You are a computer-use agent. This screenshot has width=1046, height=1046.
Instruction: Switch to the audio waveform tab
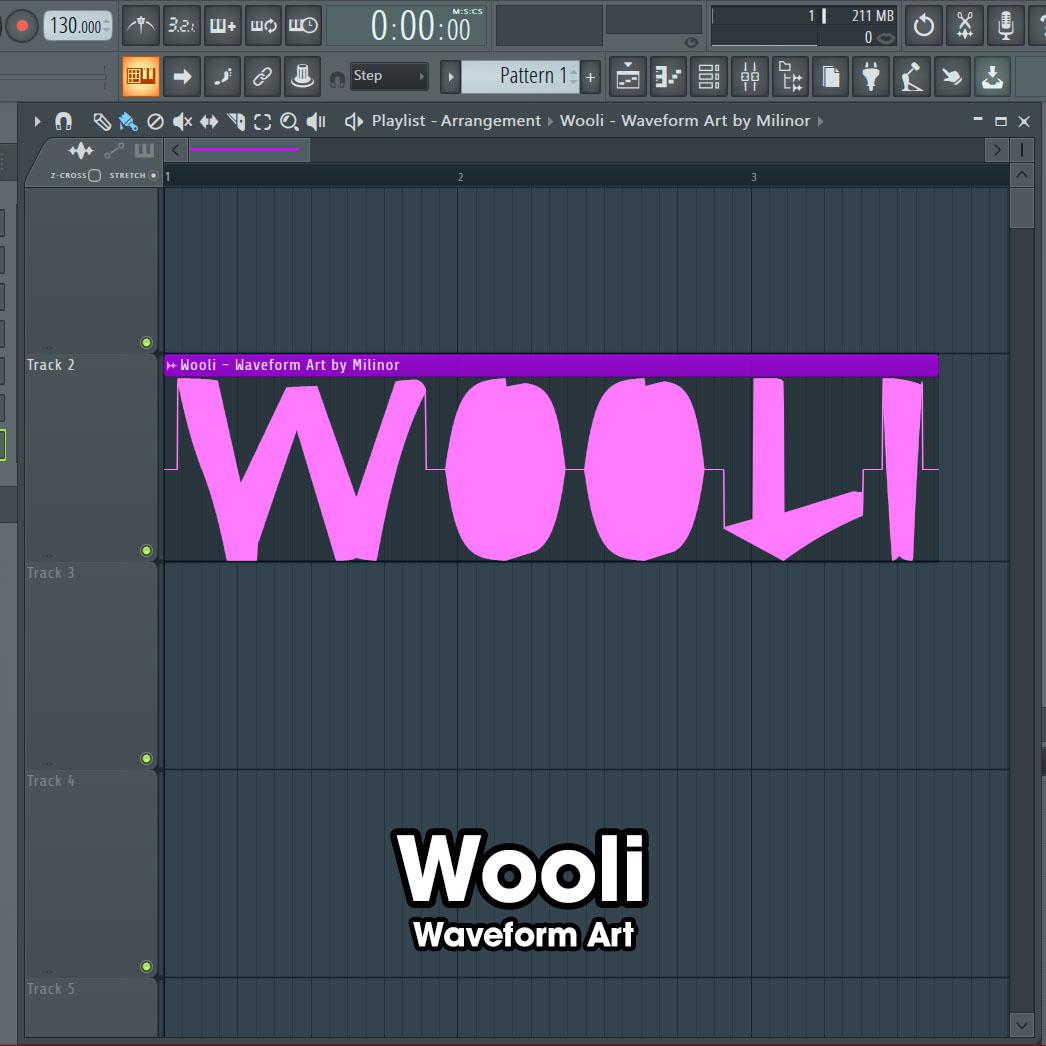click(x=80, y=150)
